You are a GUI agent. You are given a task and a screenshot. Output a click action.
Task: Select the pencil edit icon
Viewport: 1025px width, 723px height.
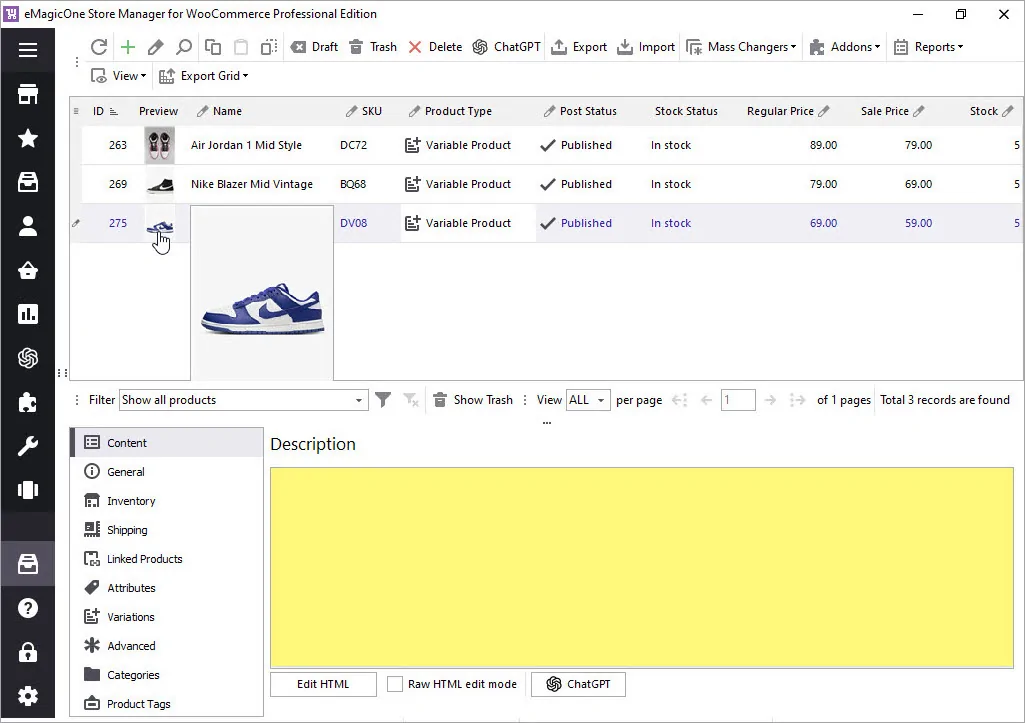click(x=154, y=46)
